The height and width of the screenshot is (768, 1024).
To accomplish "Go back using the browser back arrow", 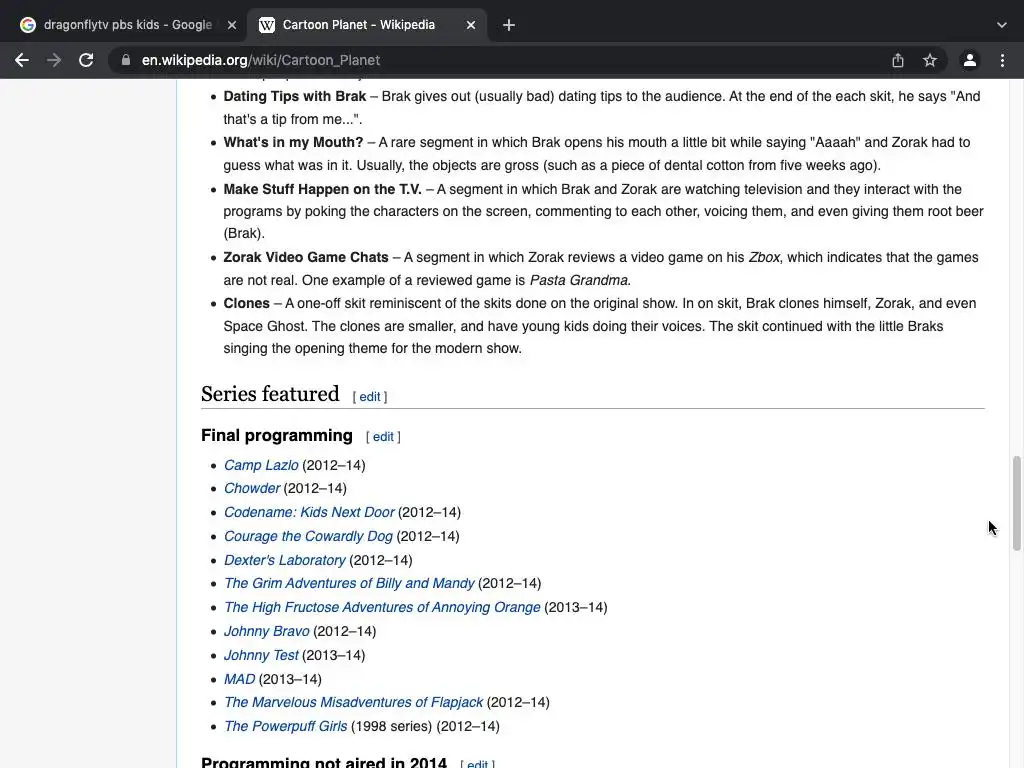I will click(22, 60).
